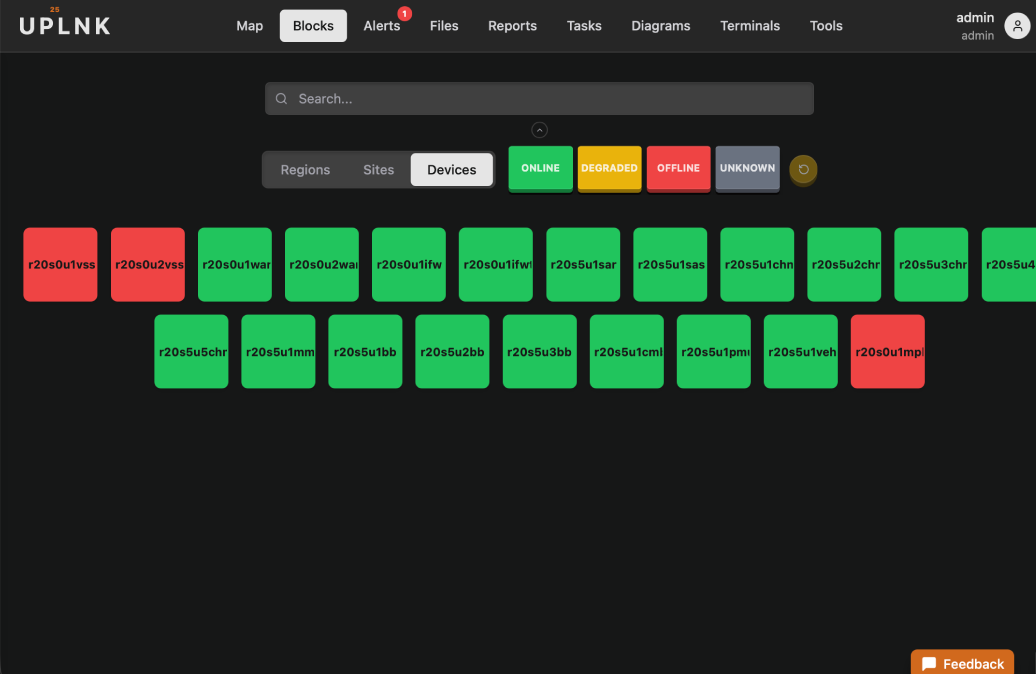Image resolution: width=1036 pixels, height=674 pixels.
Task: Open device block r20s5u1bb
Action: point(365,352)
